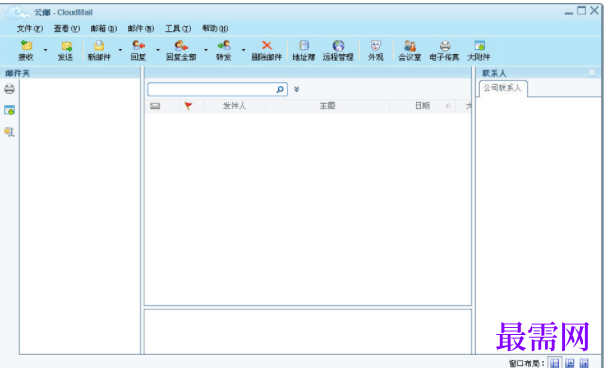608x368 pixels.
Task: Sort mail list by 发件人 column
Action: (x=235, y=106)
